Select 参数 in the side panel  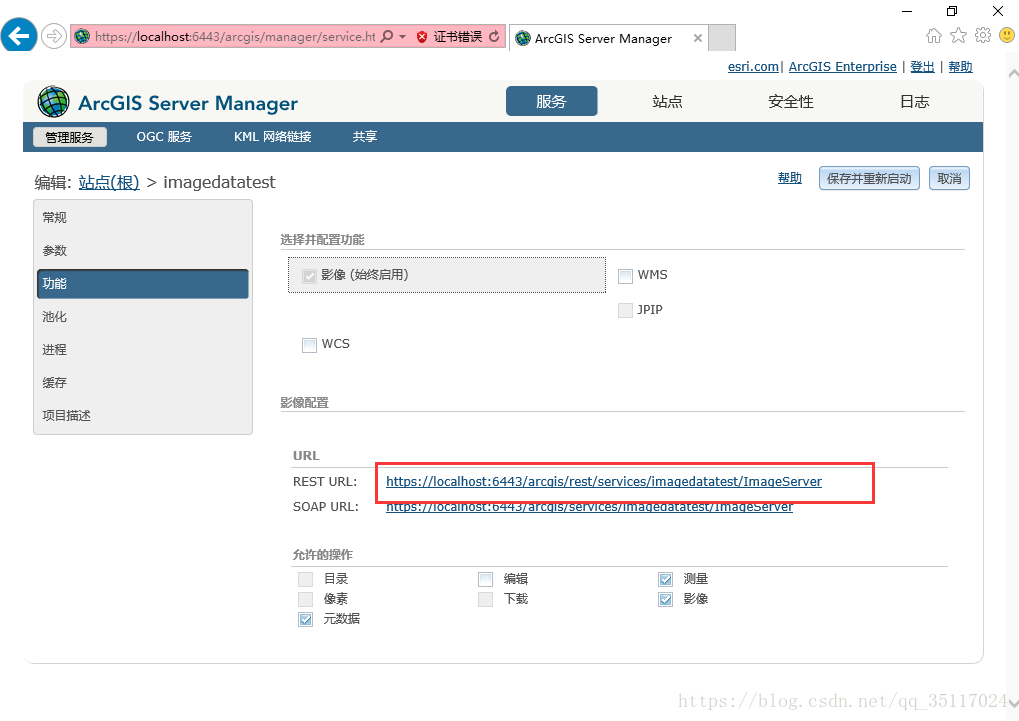click(x=142, y=251)
